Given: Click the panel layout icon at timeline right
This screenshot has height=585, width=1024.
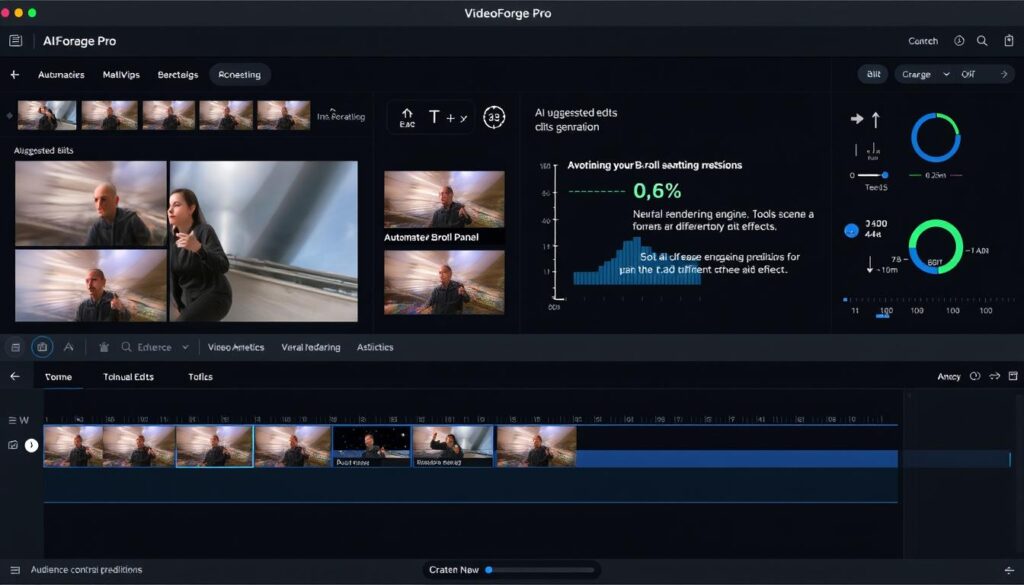Looking at the screenshot, I should 1013,376.
